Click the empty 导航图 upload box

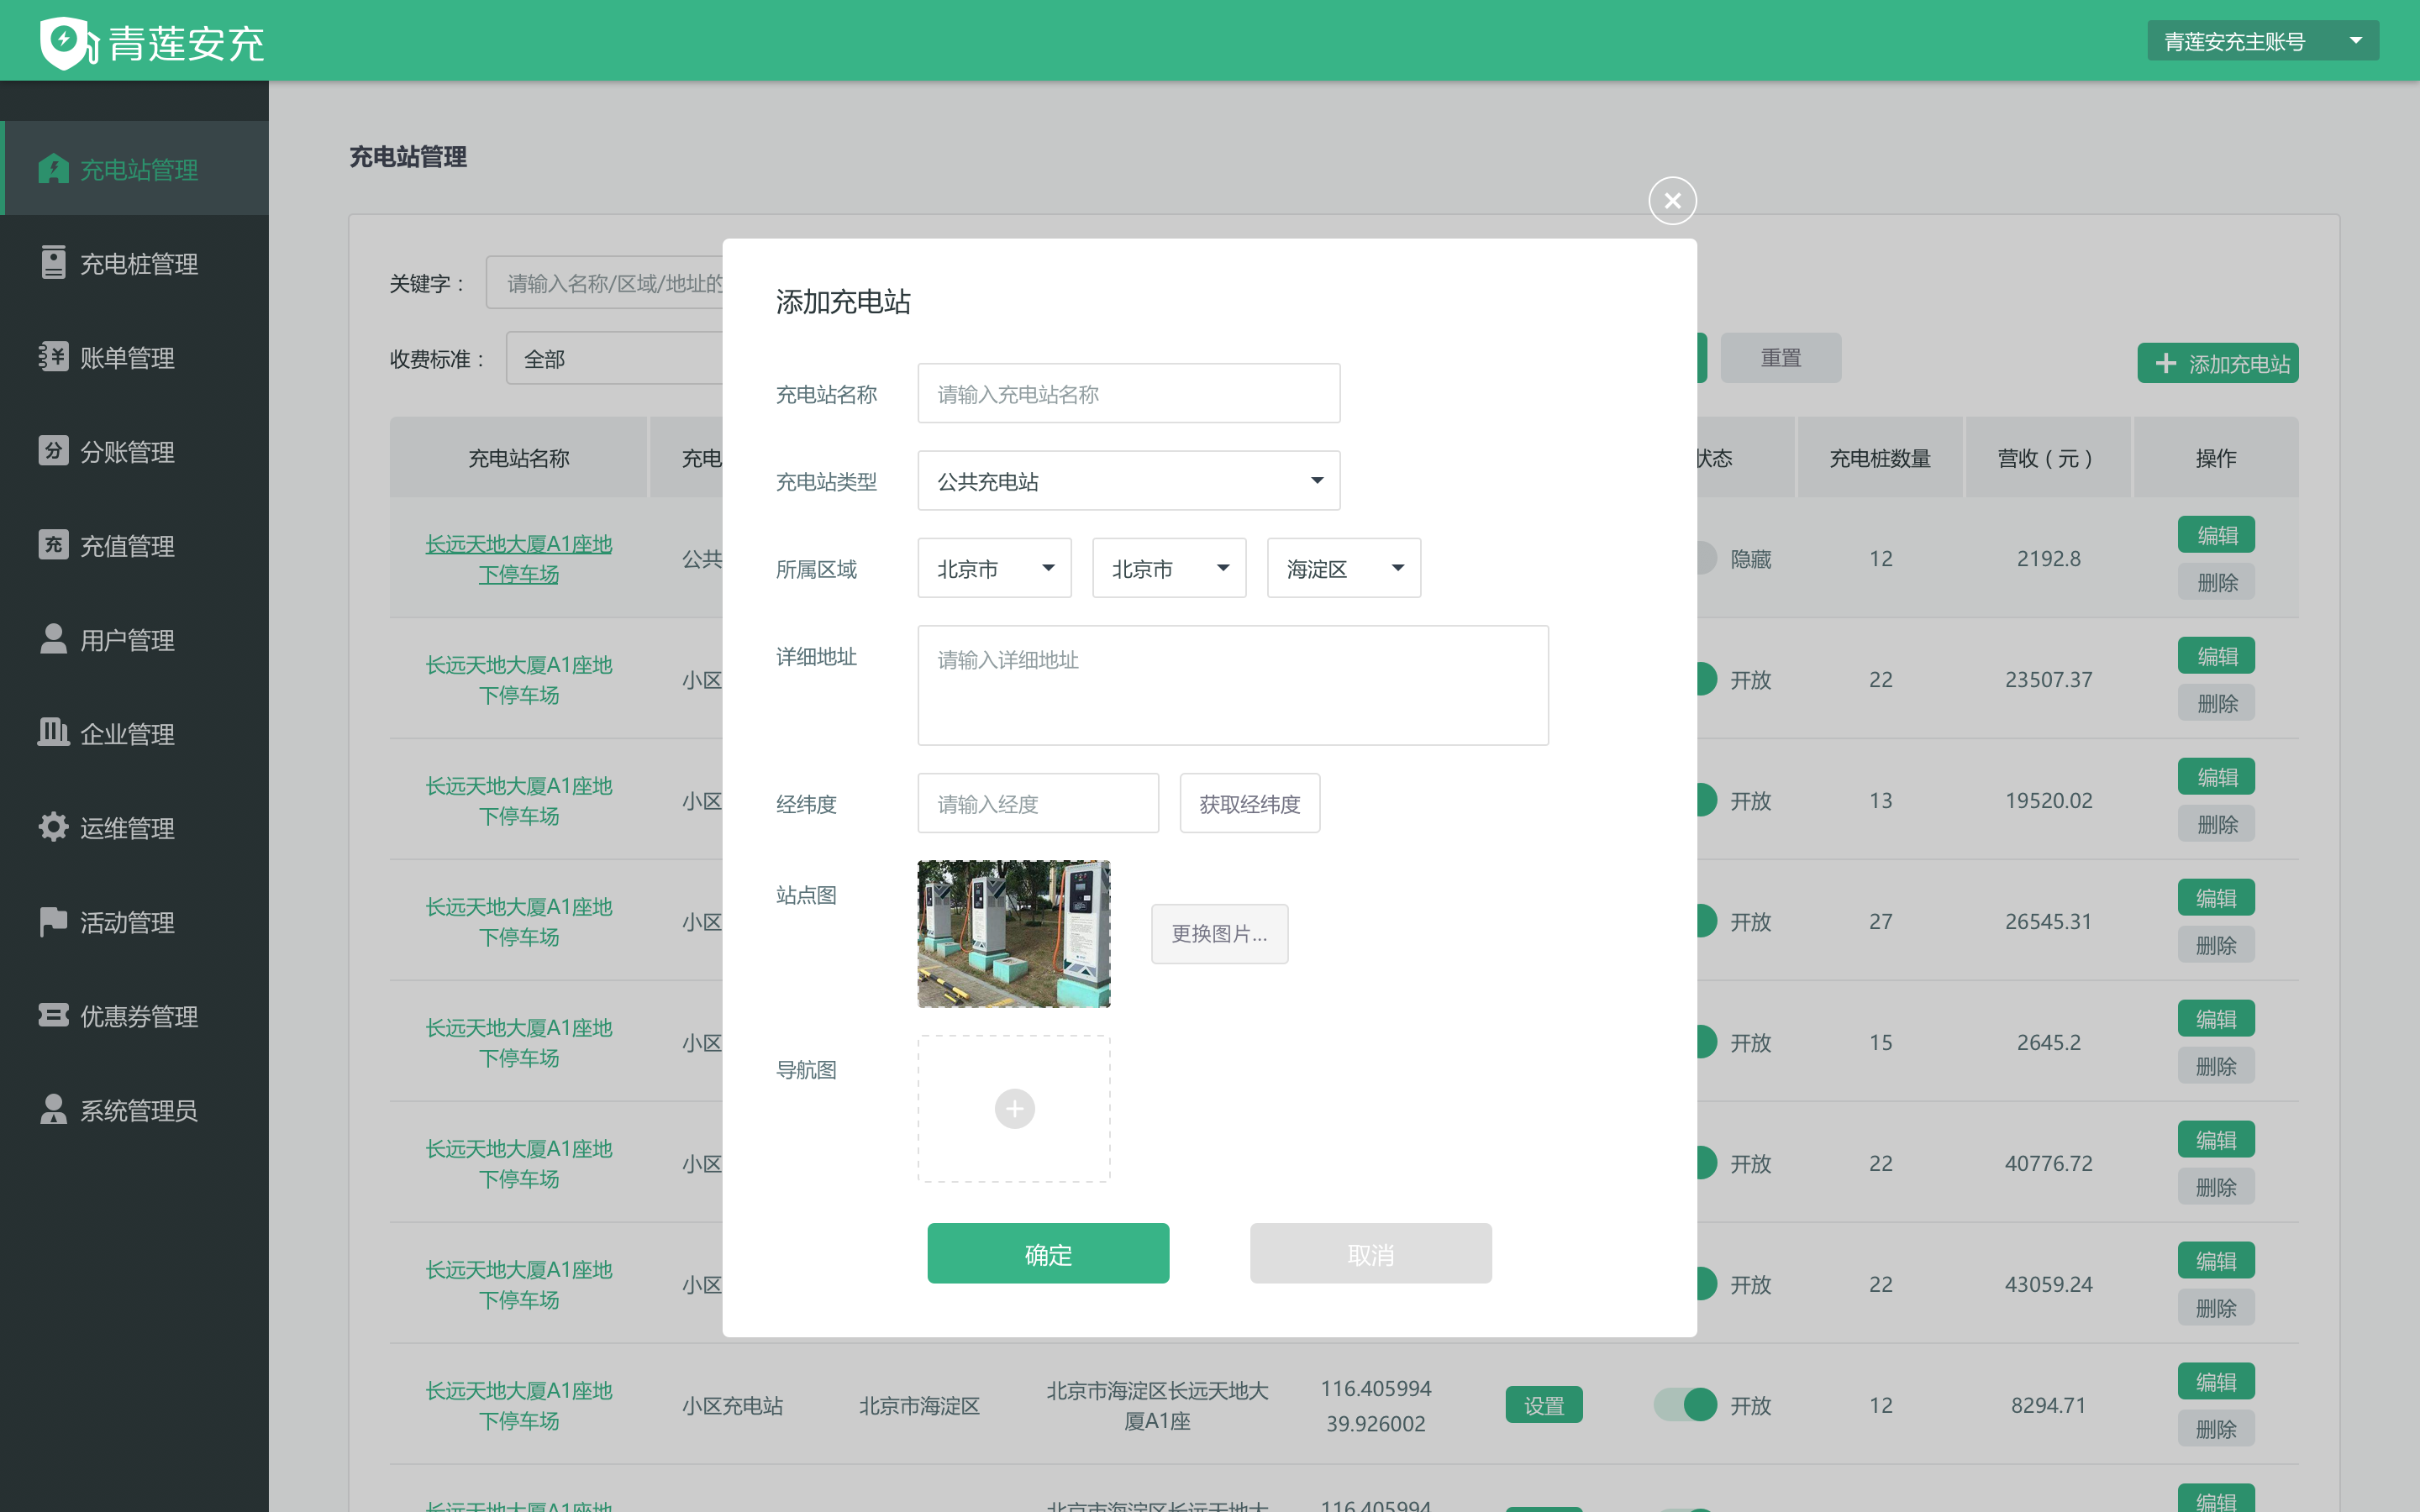point(1014,1109)
